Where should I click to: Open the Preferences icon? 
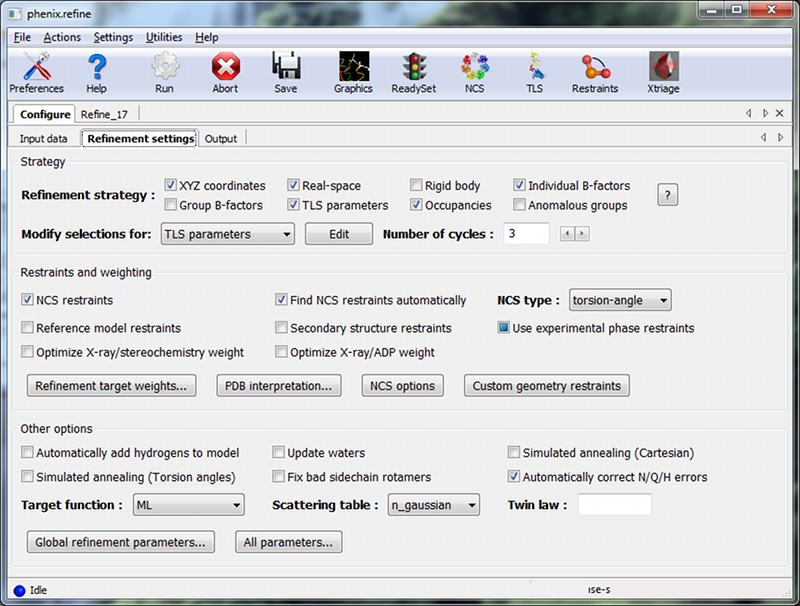[x=36, y=70]
